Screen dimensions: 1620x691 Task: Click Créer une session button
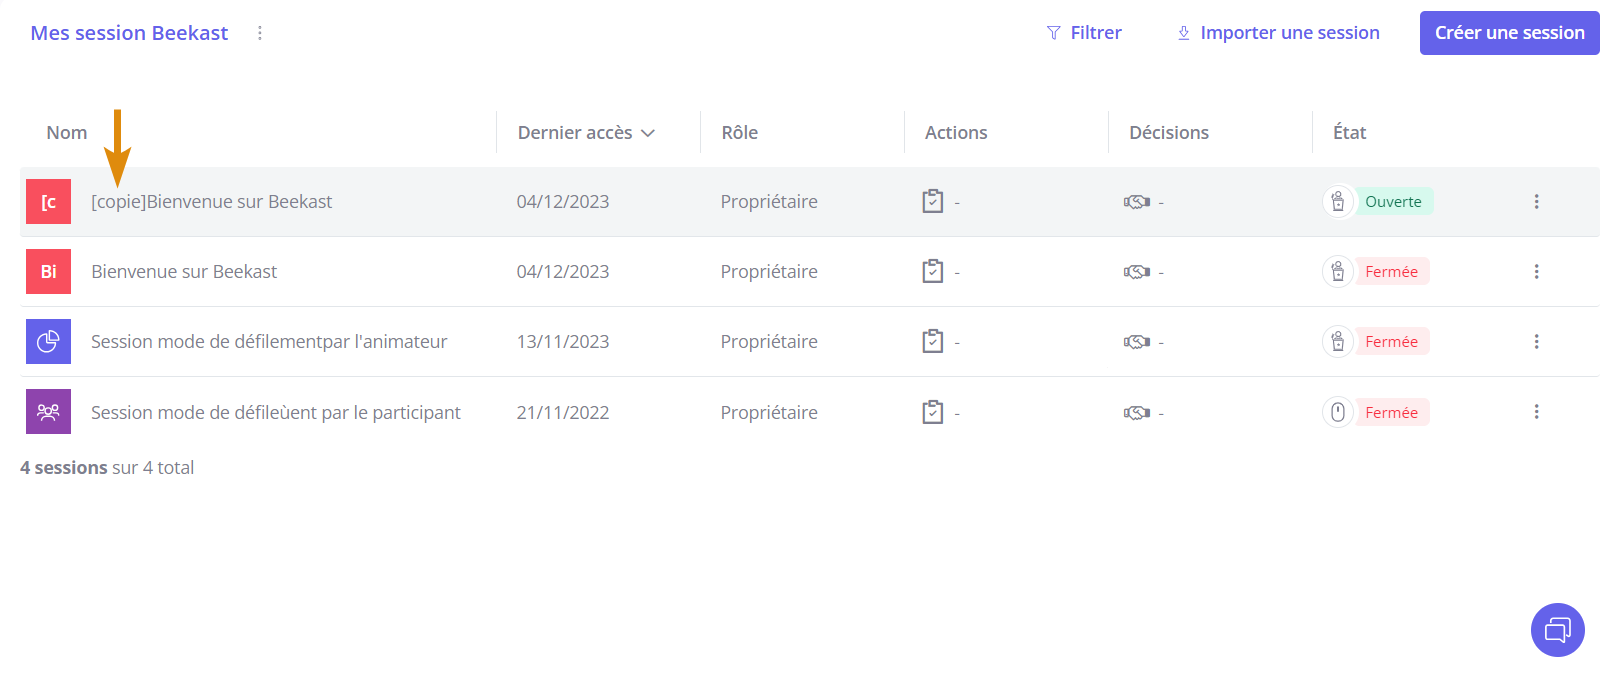pos(1509,33)
